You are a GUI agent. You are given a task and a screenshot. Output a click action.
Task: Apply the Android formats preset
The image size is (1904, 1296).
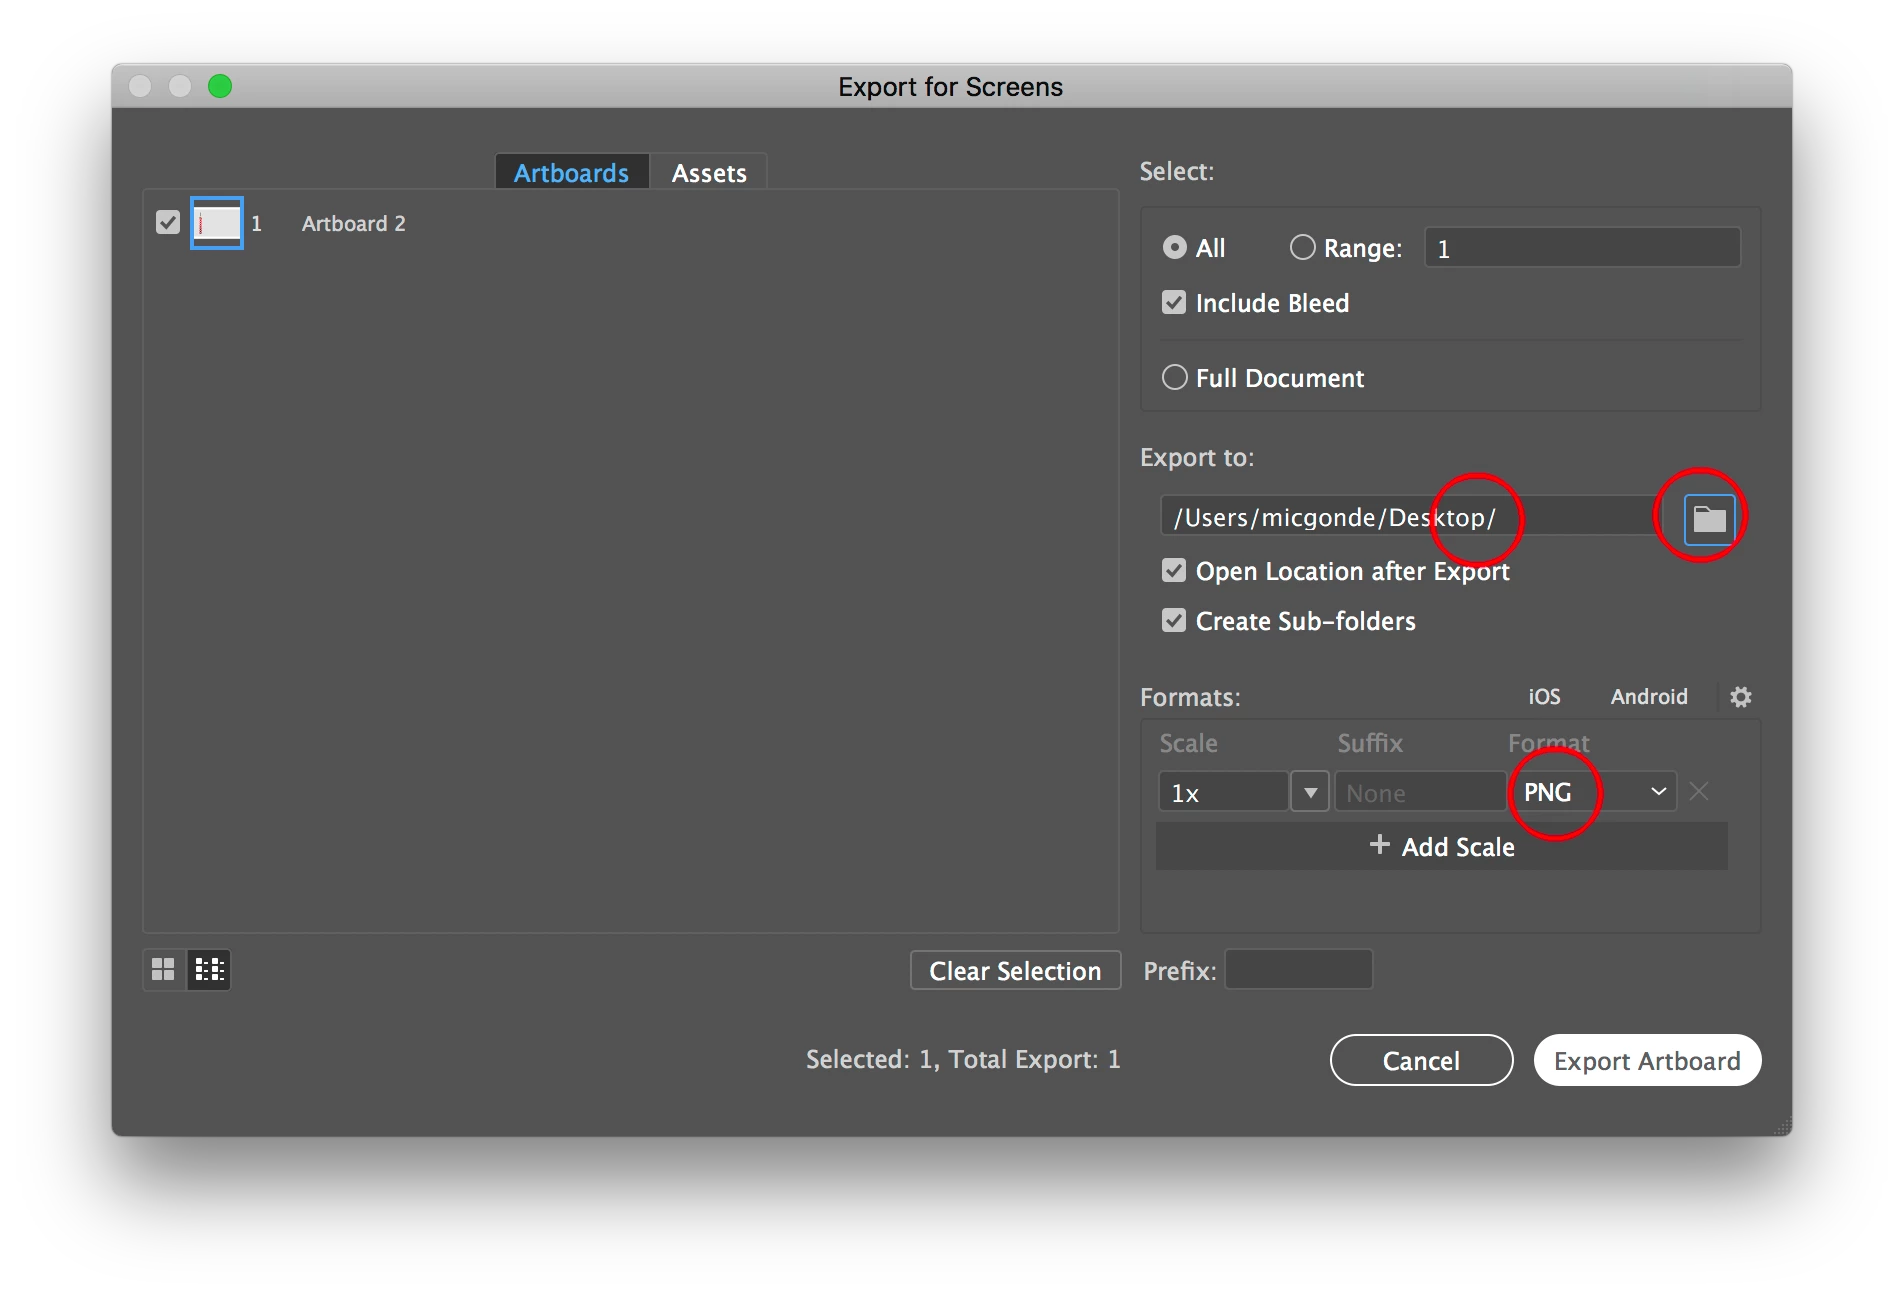click(x=1649, y=697)
